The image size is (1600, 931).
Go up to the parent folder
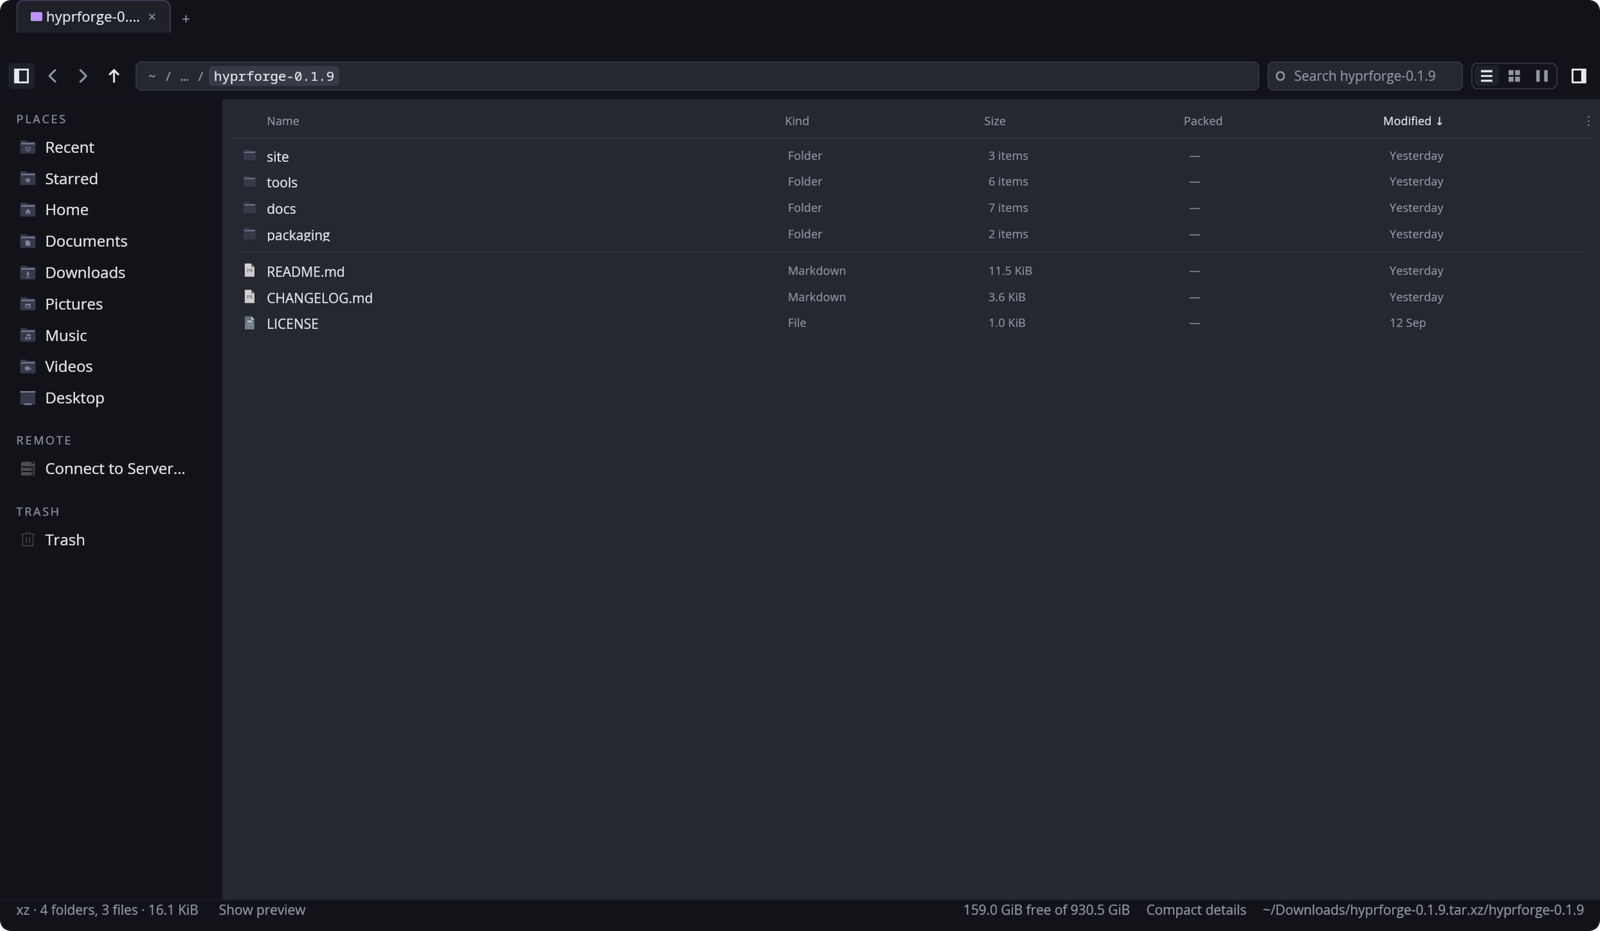[x=114, y=76]
